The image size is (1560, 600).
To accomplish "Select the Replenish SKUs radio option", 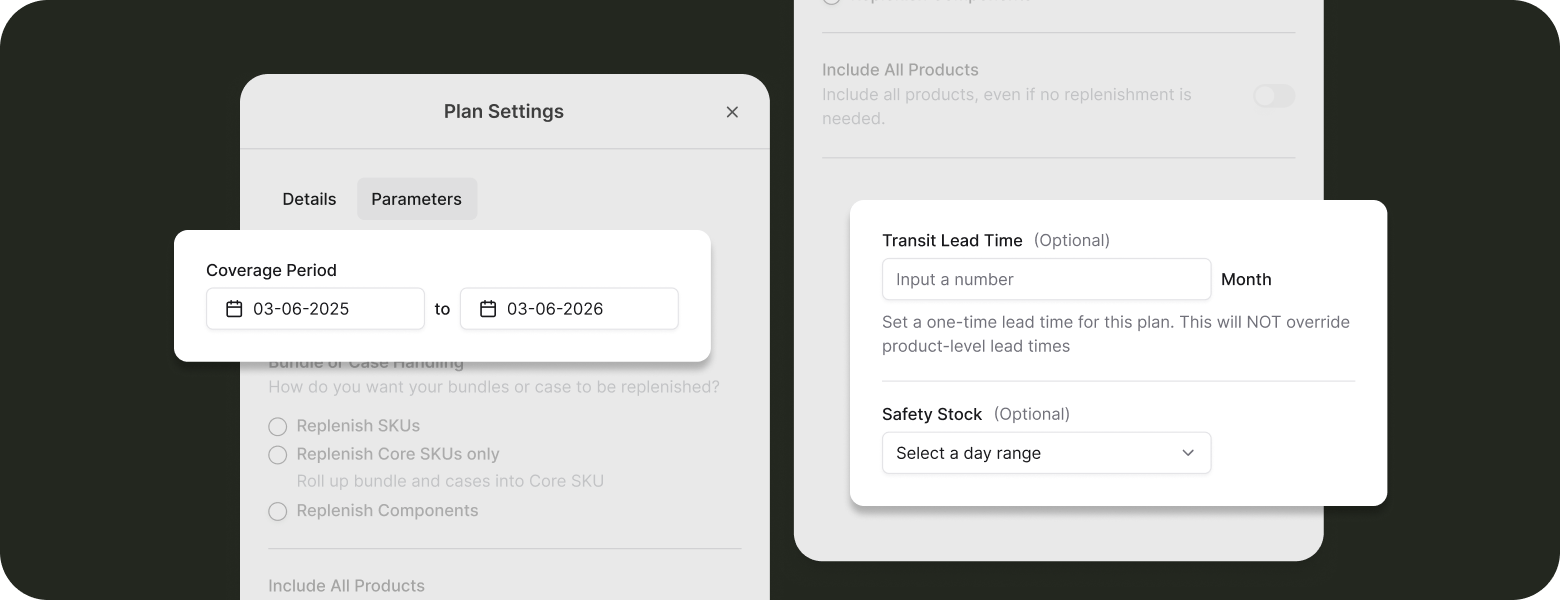I will point(278,427).
